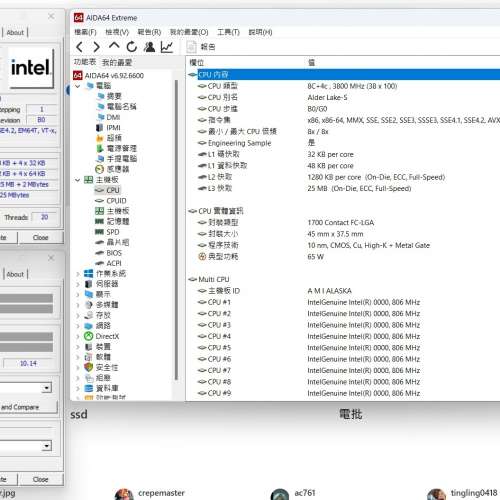Switch to the 我的最愛 panel tab
Viewport: 500px width, 500px height.
pyautogui.click(x=117, y=62)
